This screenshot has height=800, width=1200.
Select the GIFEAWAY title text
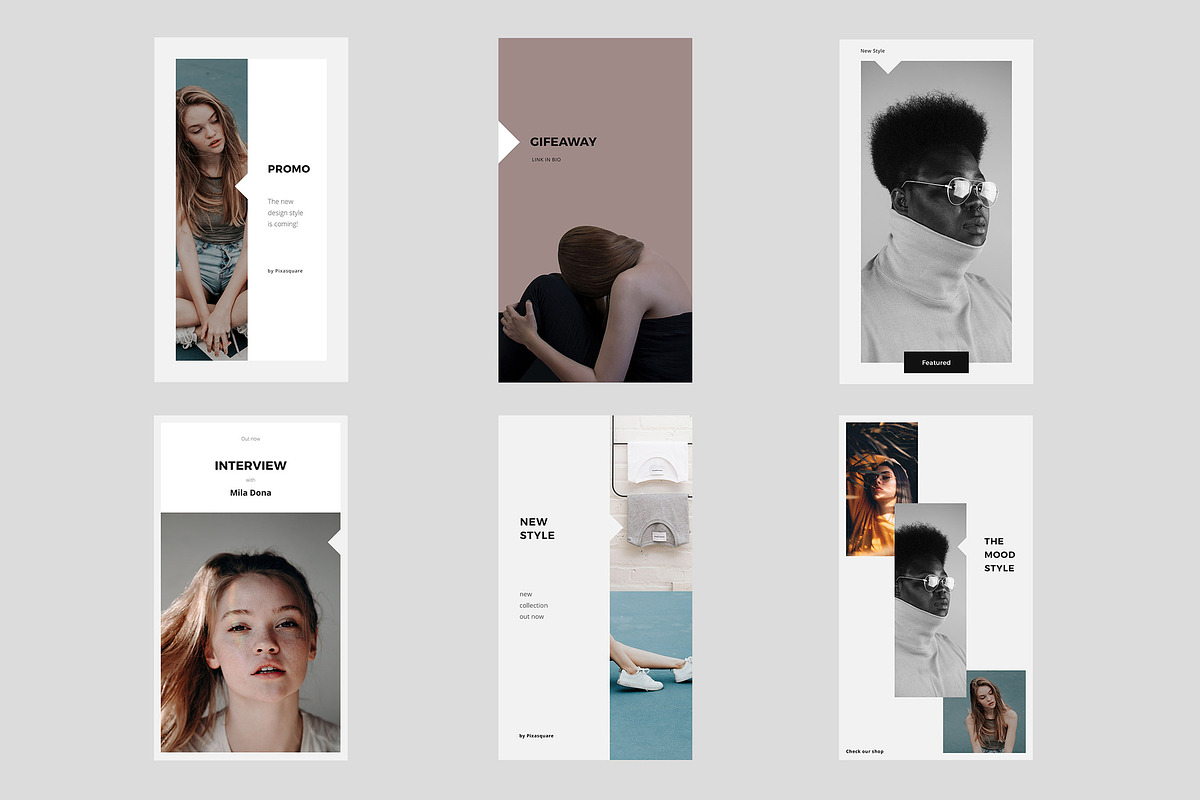click(x=563, y=142)
